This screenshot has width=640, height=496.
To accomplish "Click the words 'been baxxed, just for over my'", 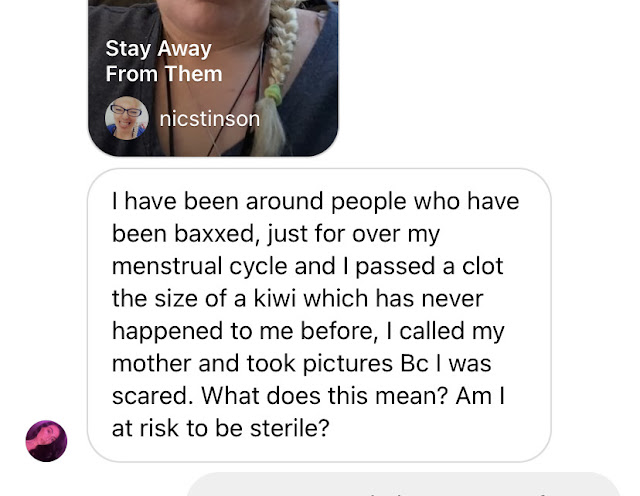I will click(276, 234).
